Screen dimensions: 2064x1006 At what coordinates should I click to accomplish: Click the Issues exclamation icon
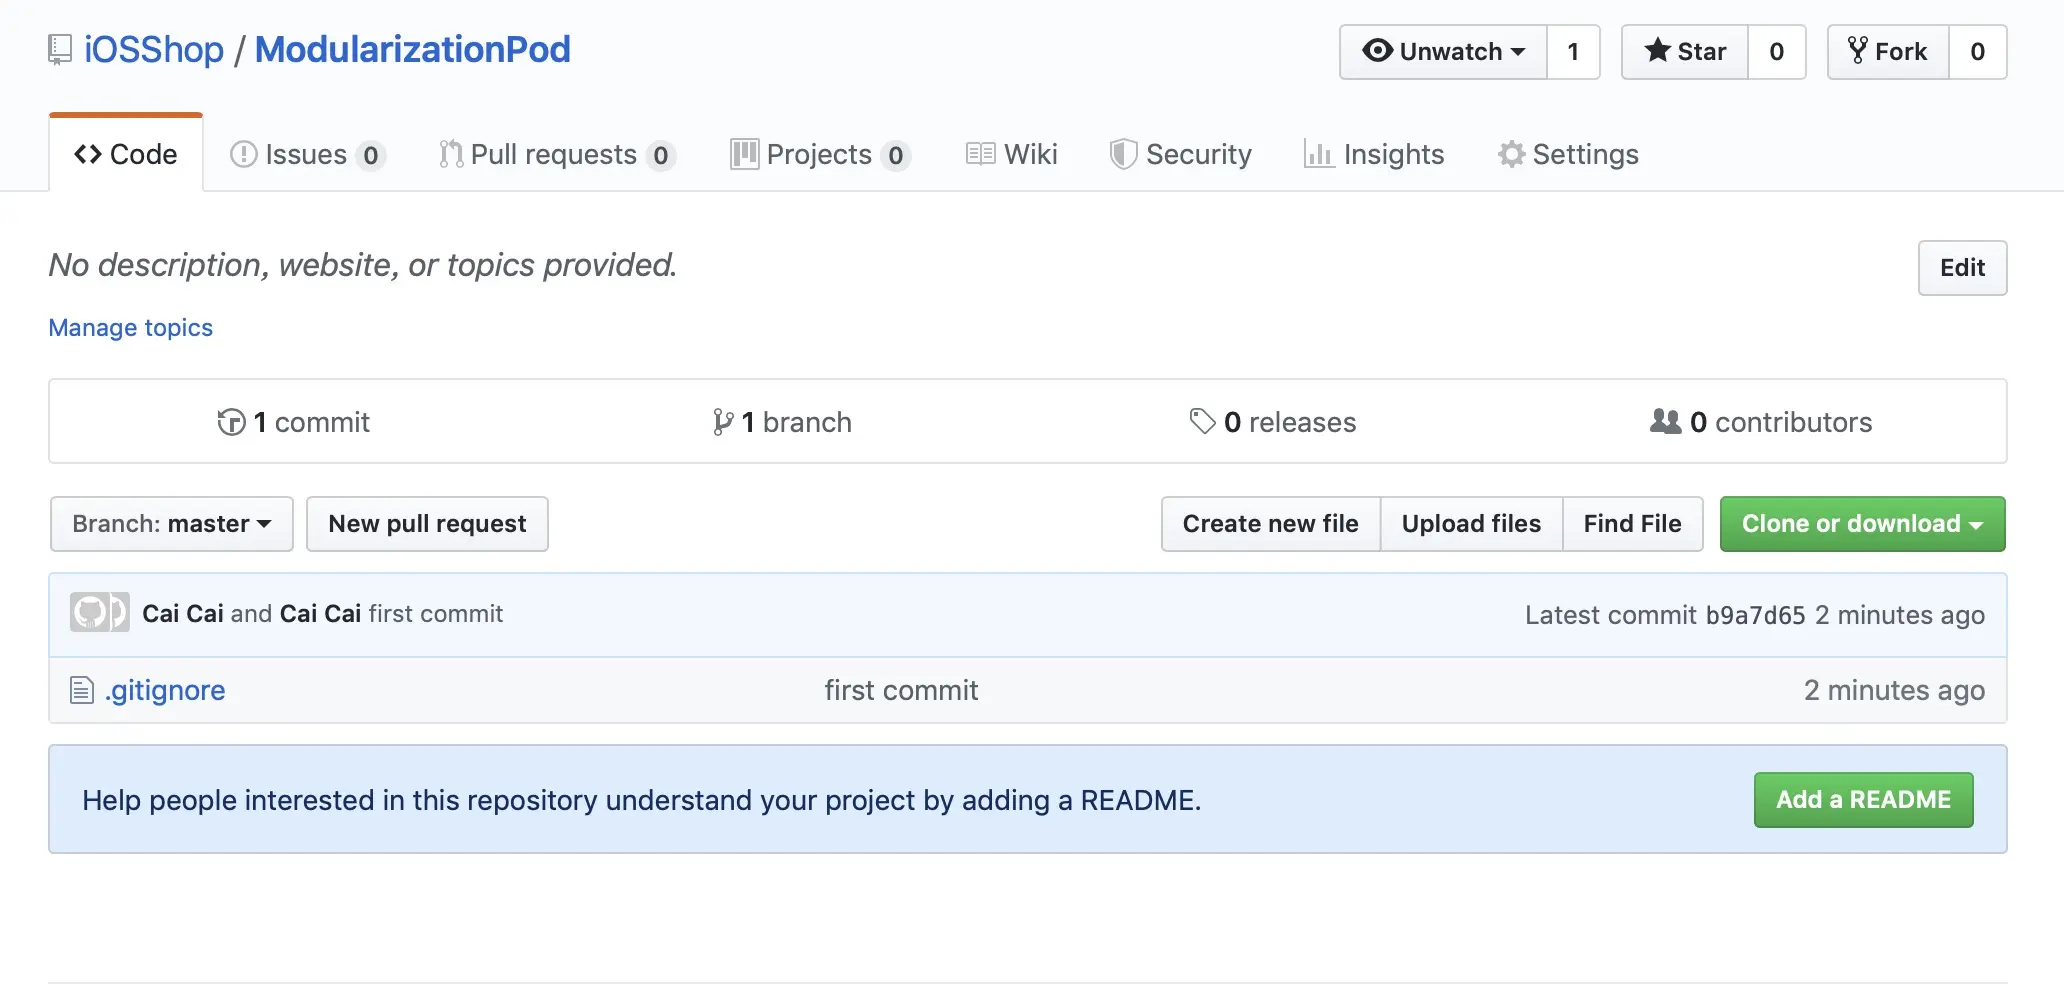pos(243,154)
